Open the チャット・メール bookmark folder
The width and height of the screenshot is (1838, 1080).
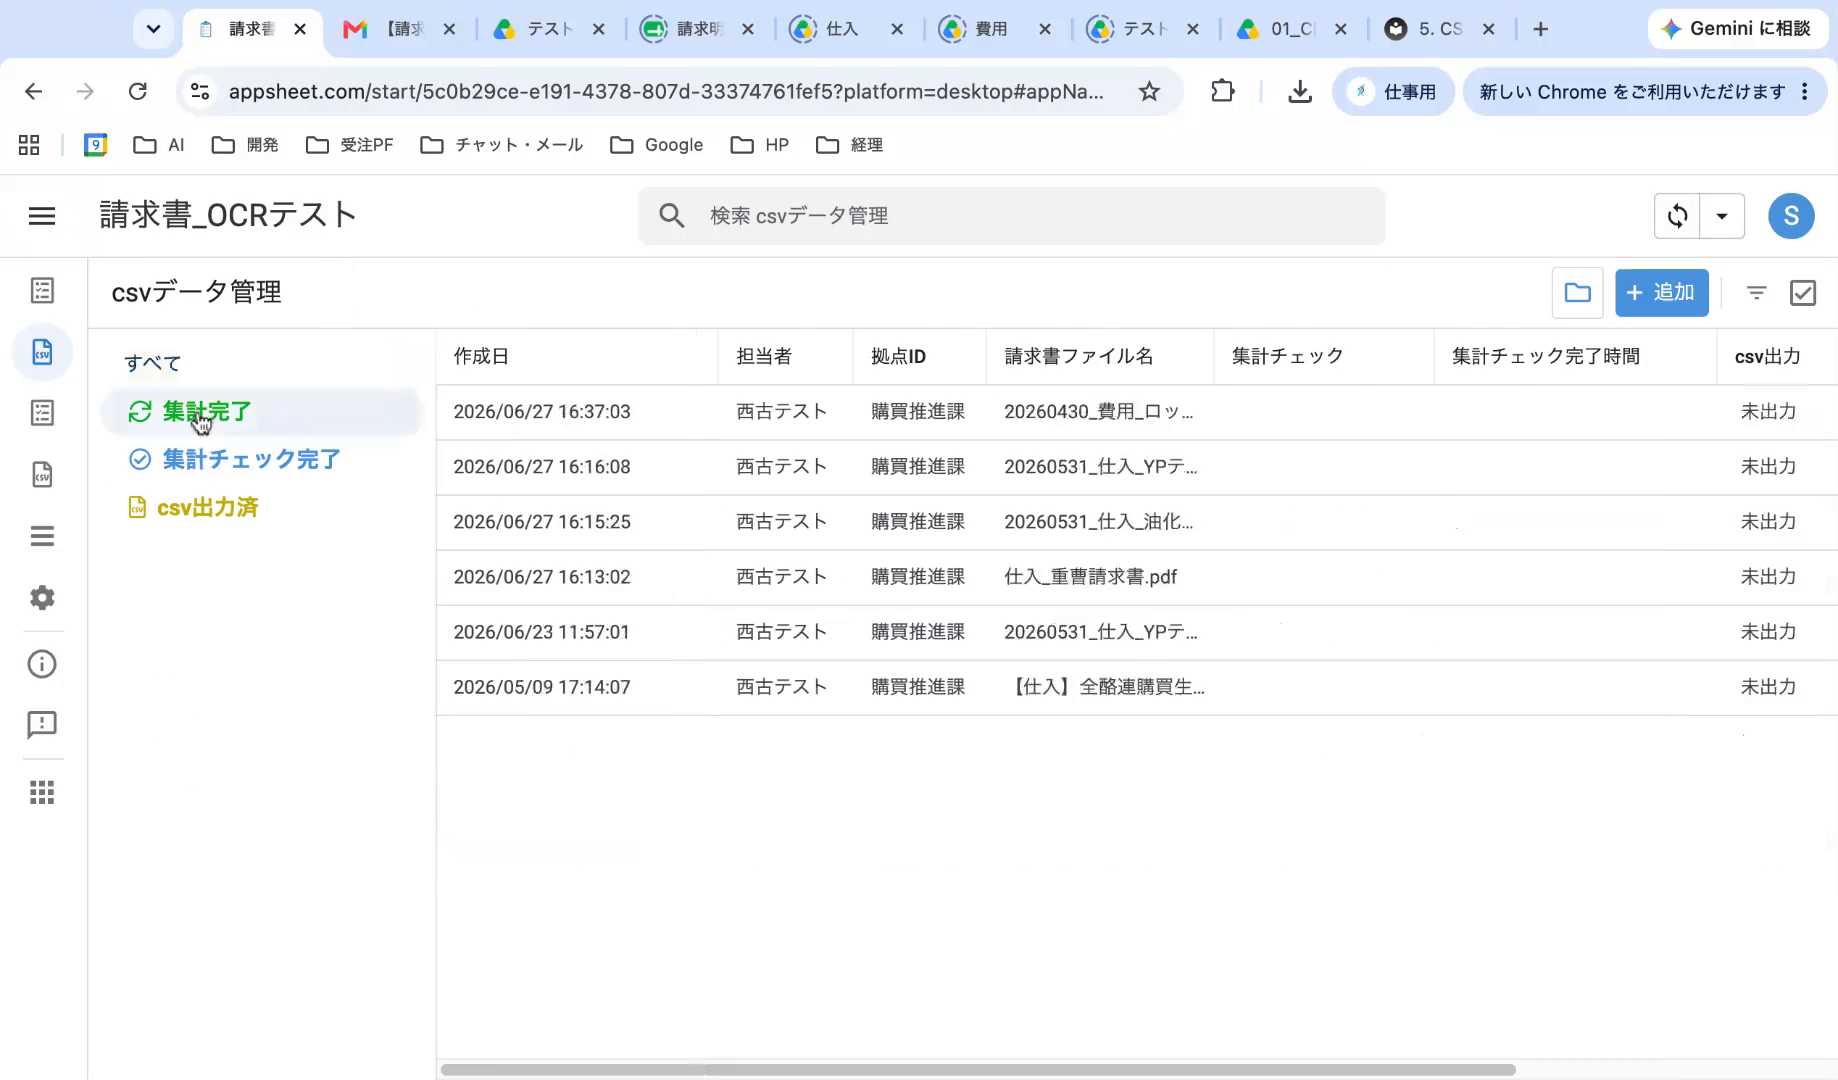501,145
